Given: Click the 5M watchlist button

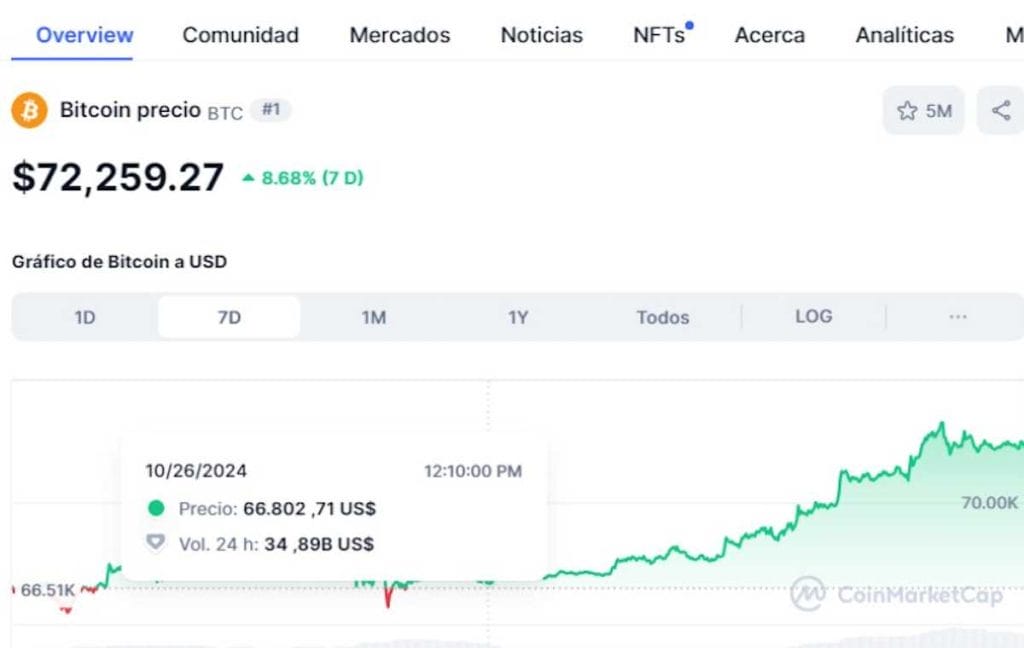Looking at the screenshot, I should [923, 111].
